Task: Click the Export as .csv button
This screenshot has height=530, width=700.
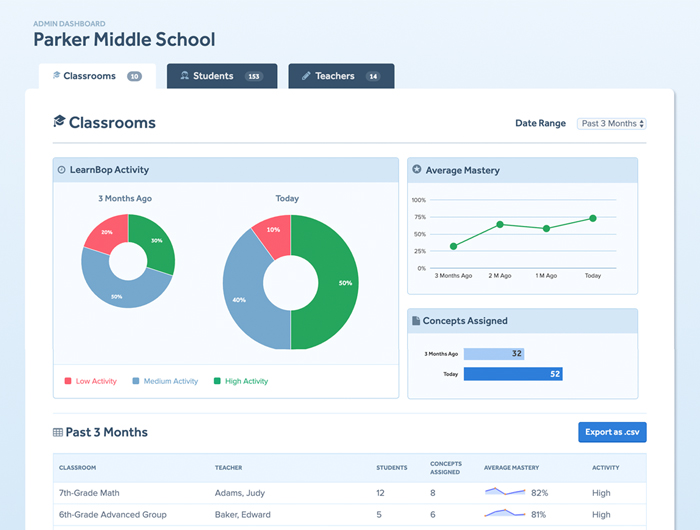Action: (612, 432)
